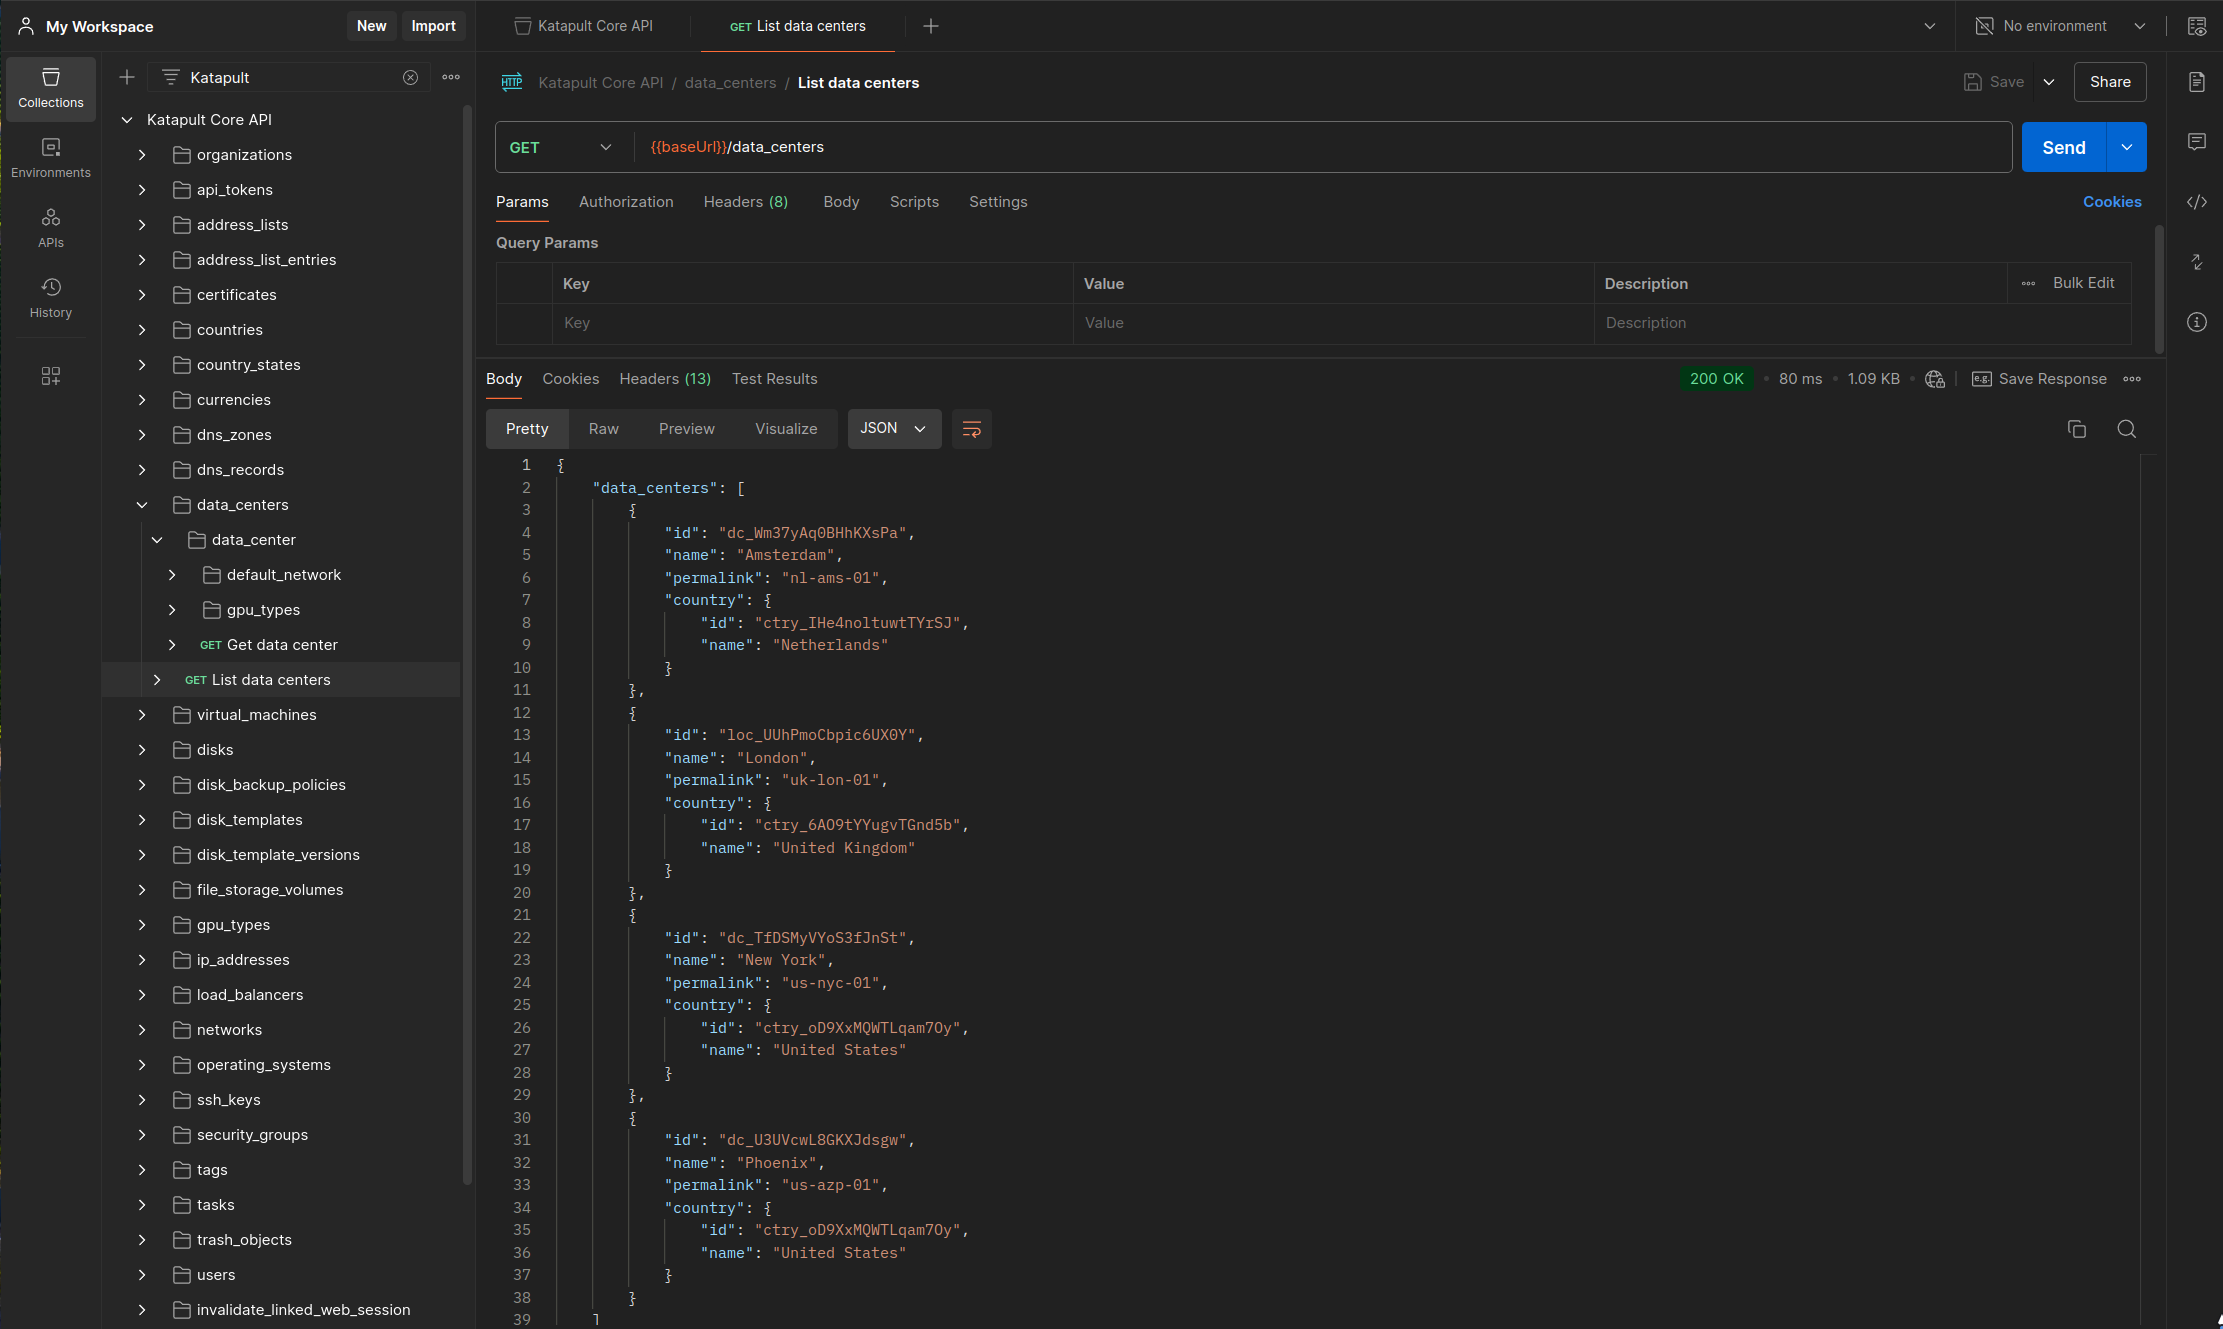The image size is (2223, 1329).
Task: Switch to the Katapult Core API tab
Action: pyautogui.click(x=584, y=26)
